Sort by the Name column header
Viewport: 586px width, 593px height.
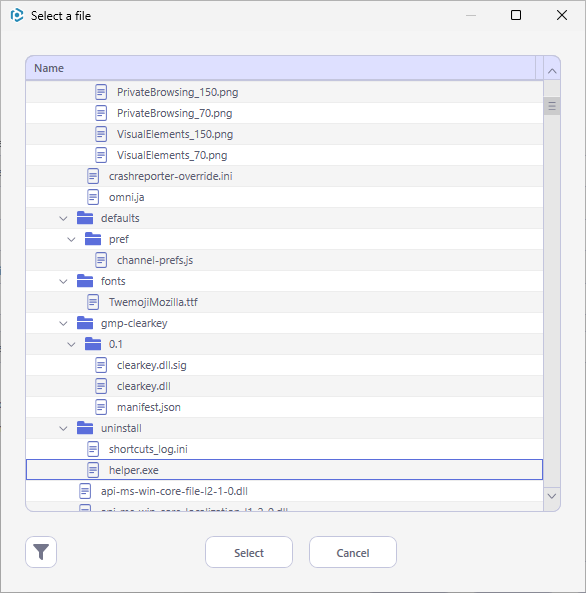coord(281,68)
